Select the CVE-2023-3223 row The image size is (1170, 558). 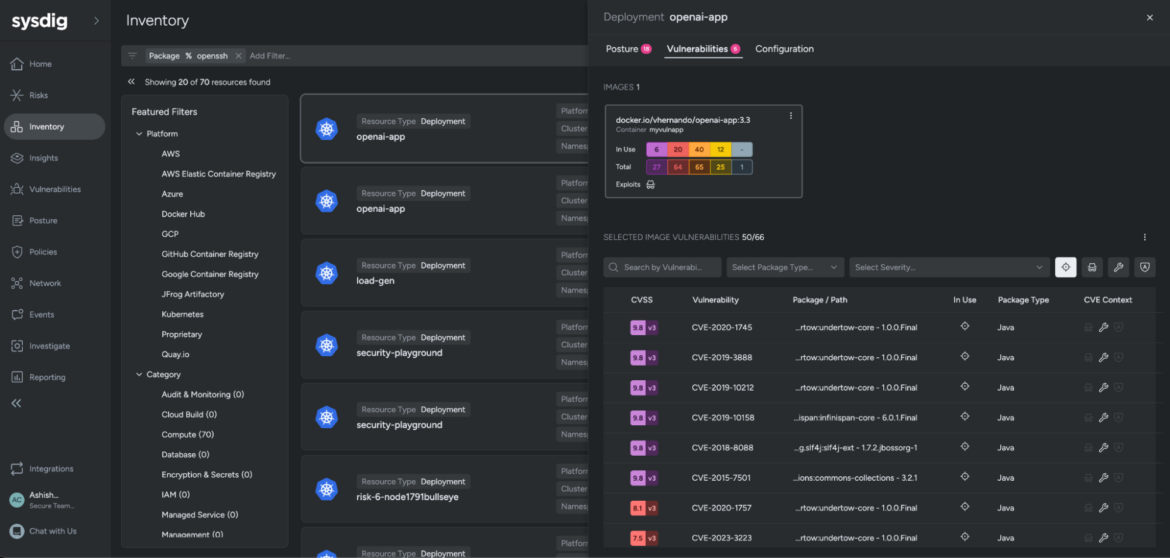coord(879,537)
